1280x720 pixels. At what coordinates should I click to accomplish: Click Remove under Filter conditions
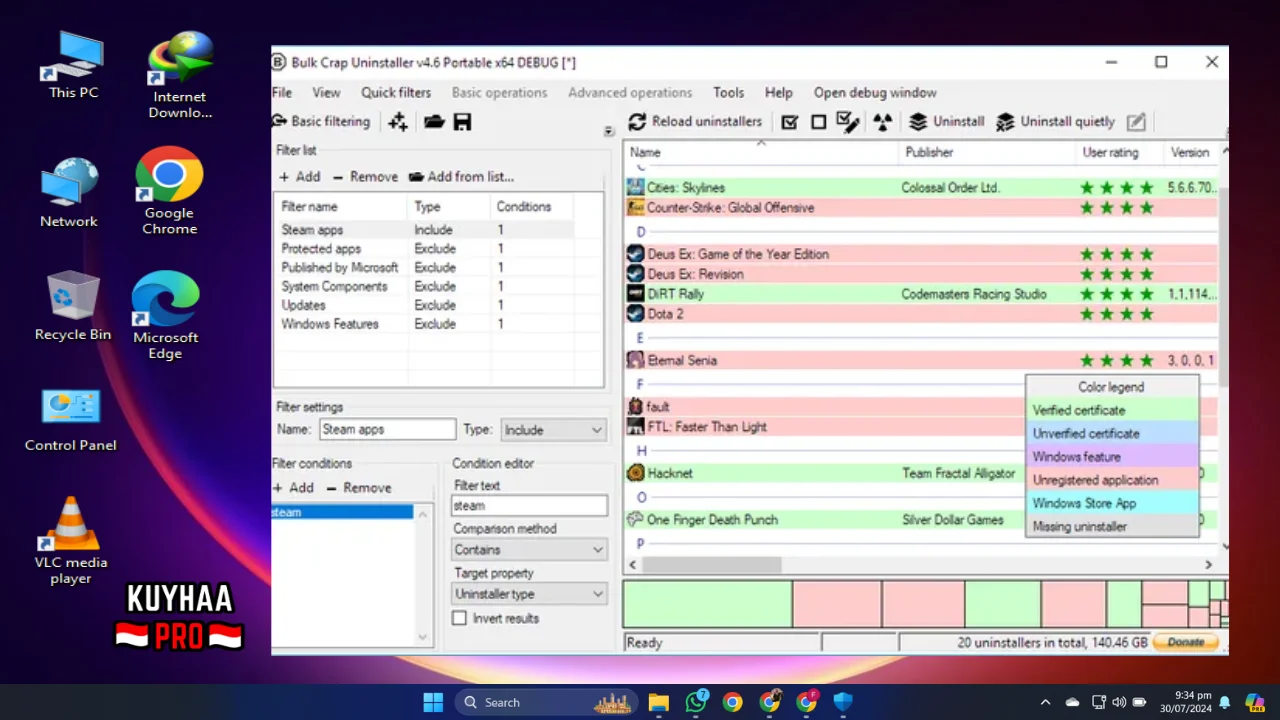[357, 488]
